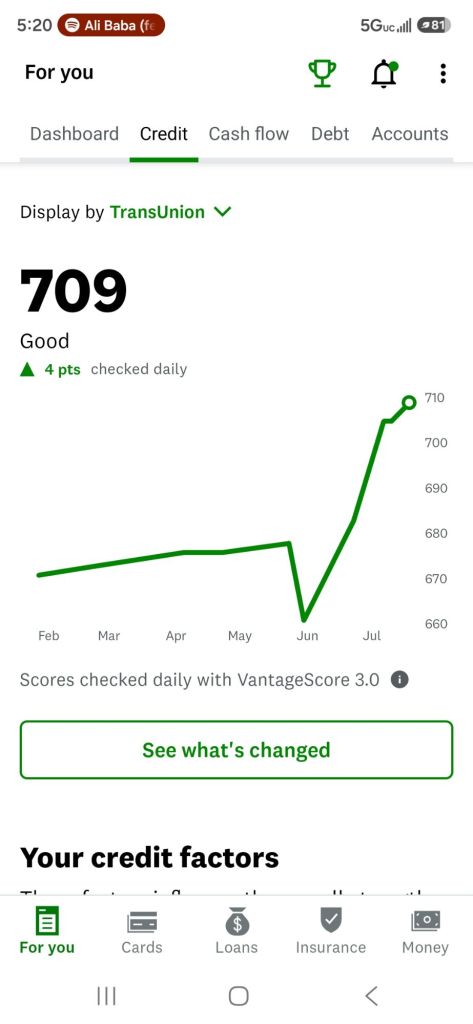Tap the Spotify Ali Baba status pill
473x1024 pixels.
tap(111, 25)
